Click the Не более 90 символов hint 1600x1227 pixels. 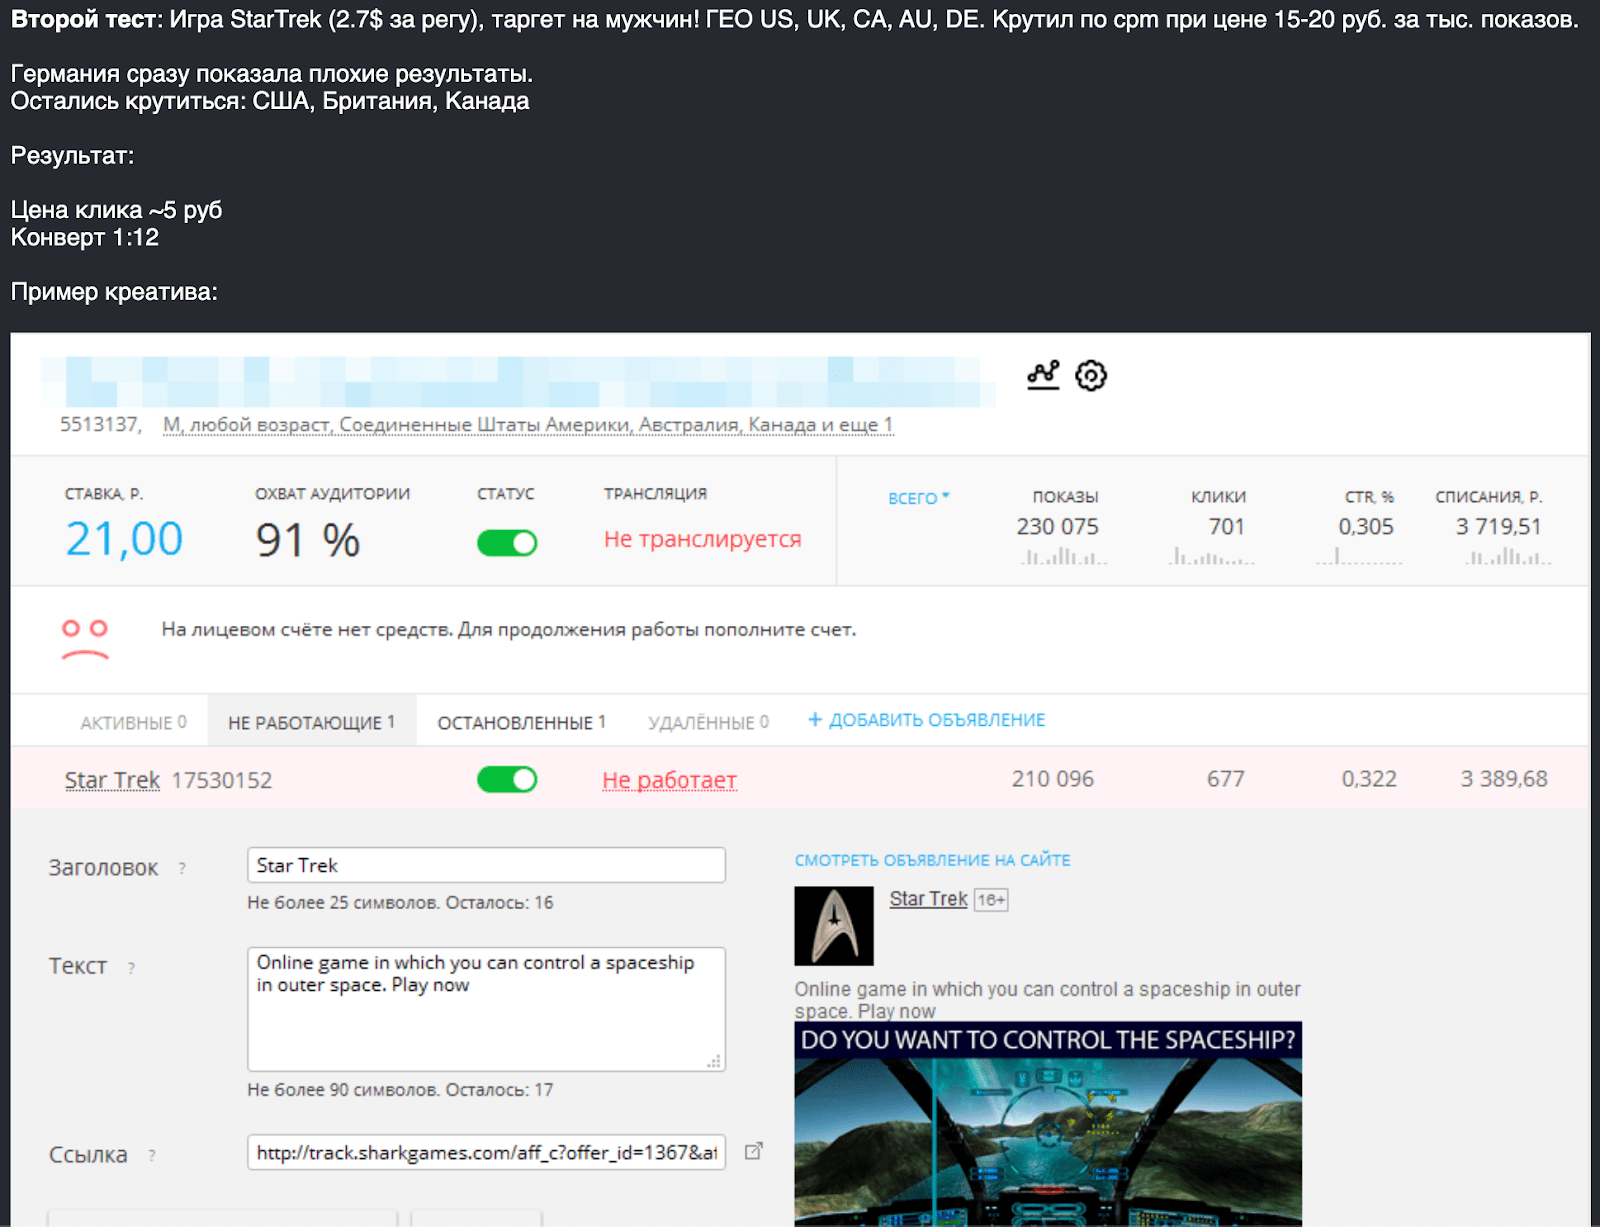pyautogui.click(x=400, y=1090)
